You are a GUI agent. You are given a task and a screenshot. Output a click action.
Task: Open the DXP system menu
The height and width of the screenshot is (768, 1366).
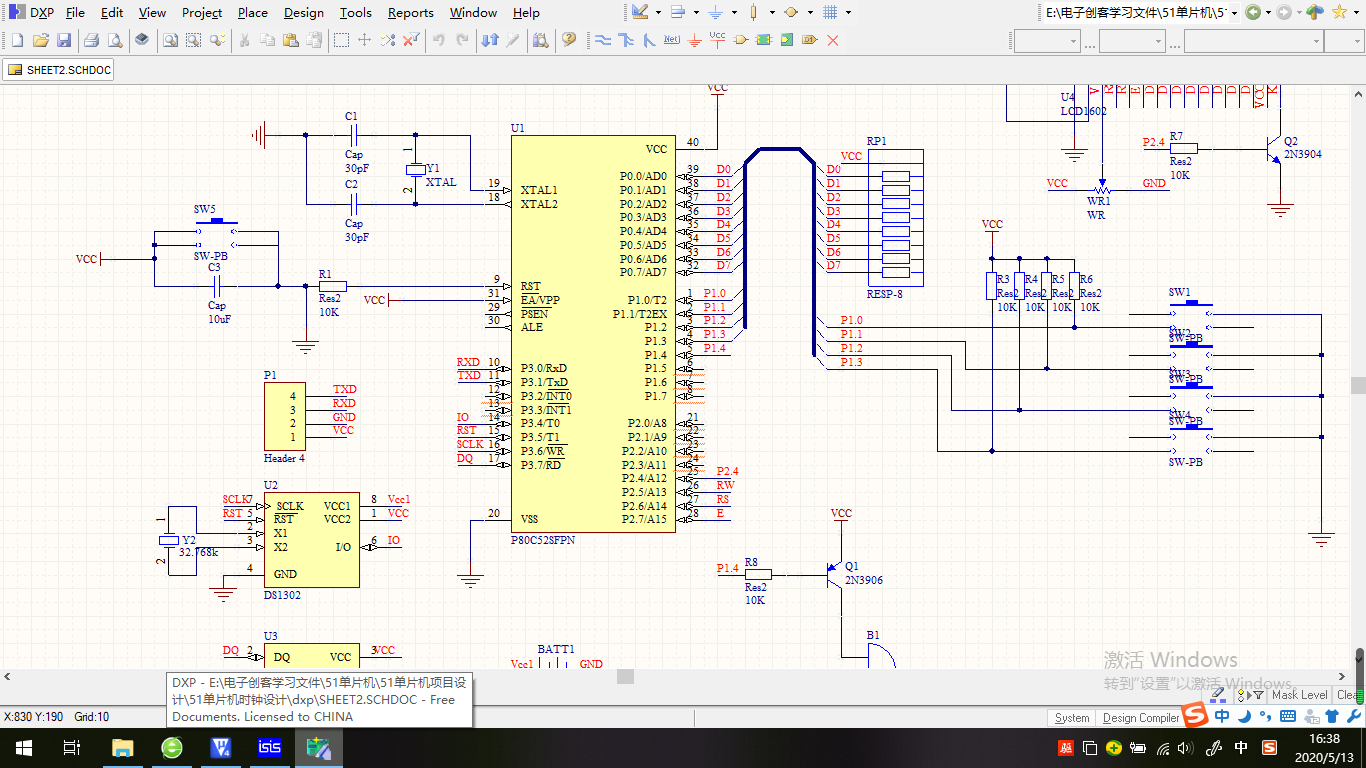tap(32, 13)
